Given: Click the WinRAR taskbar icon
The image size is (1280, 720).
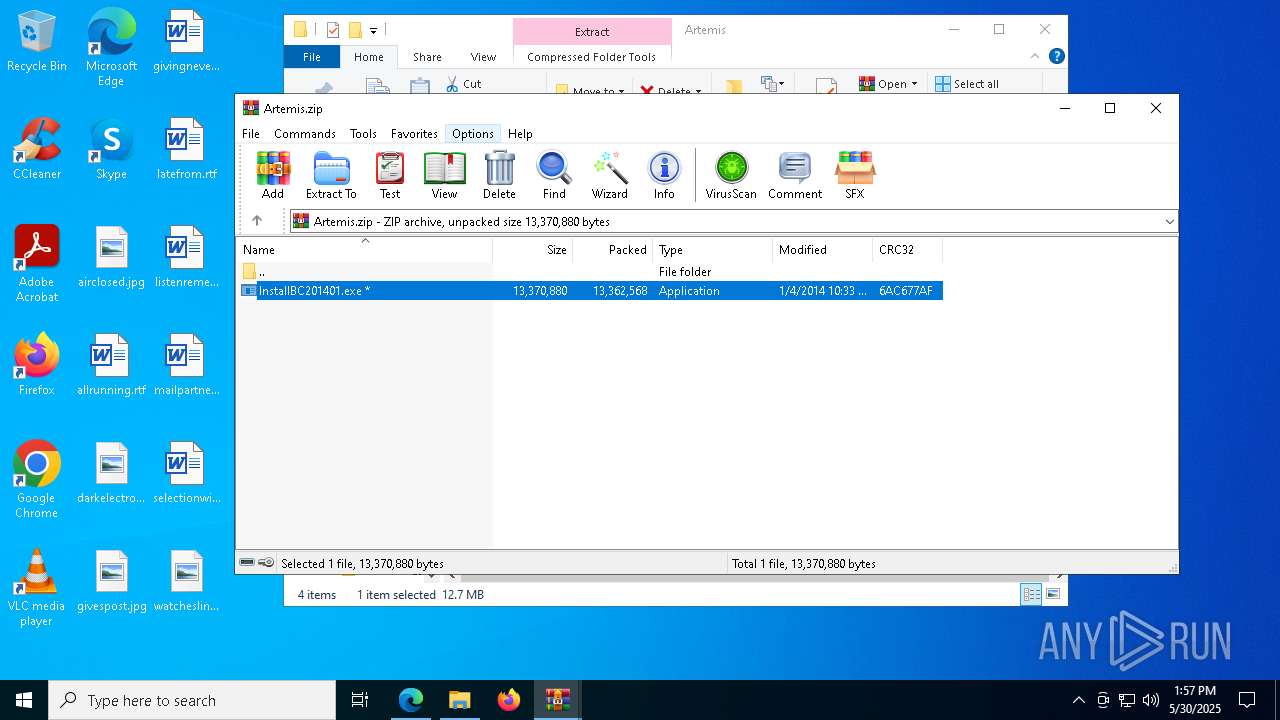Looking at the screenshot, I should pos(557,700).
